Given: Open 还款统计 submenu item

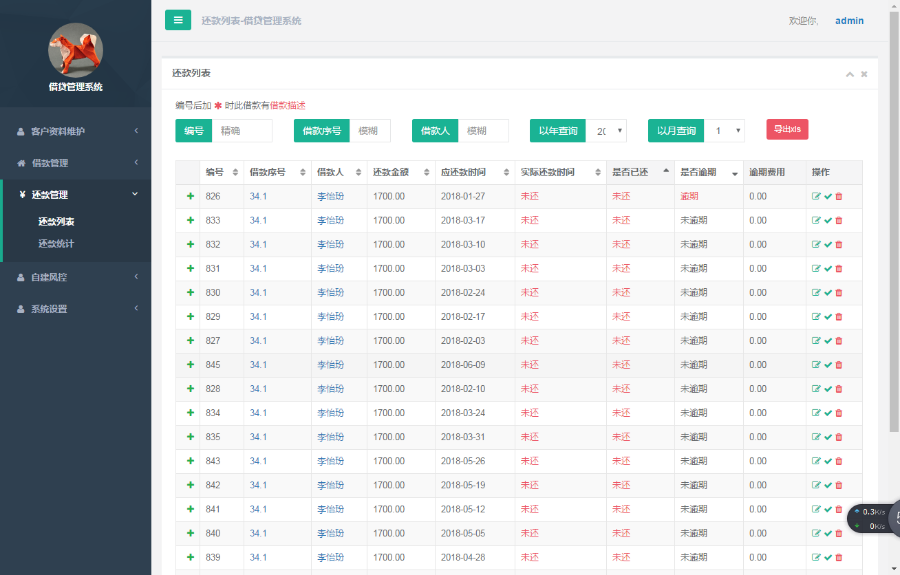Looking at the screenshot, I should [56, 243].
